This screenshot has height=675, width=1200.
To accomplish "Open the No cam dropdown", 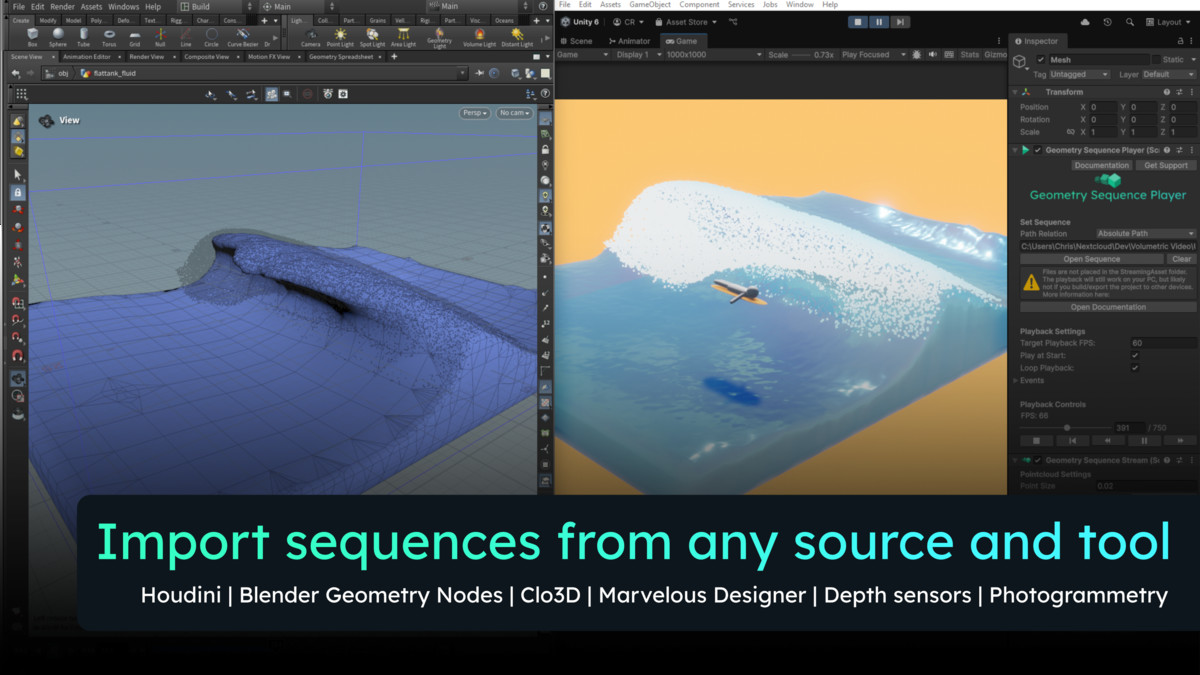I will [513, 113].
